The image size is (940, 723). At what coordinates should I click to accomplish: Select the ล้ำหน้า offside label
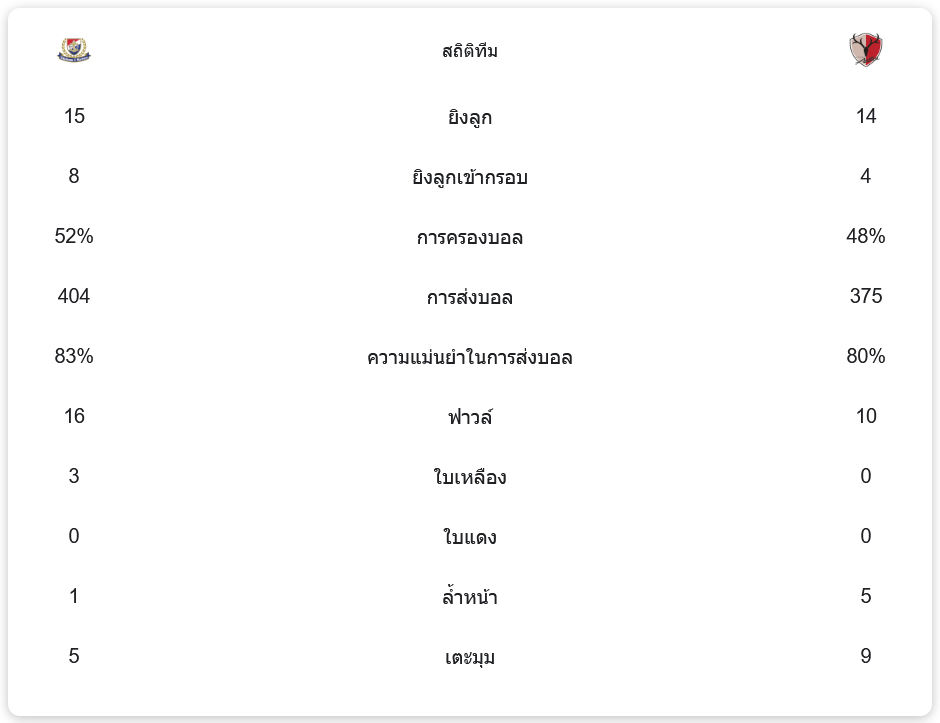469,597
